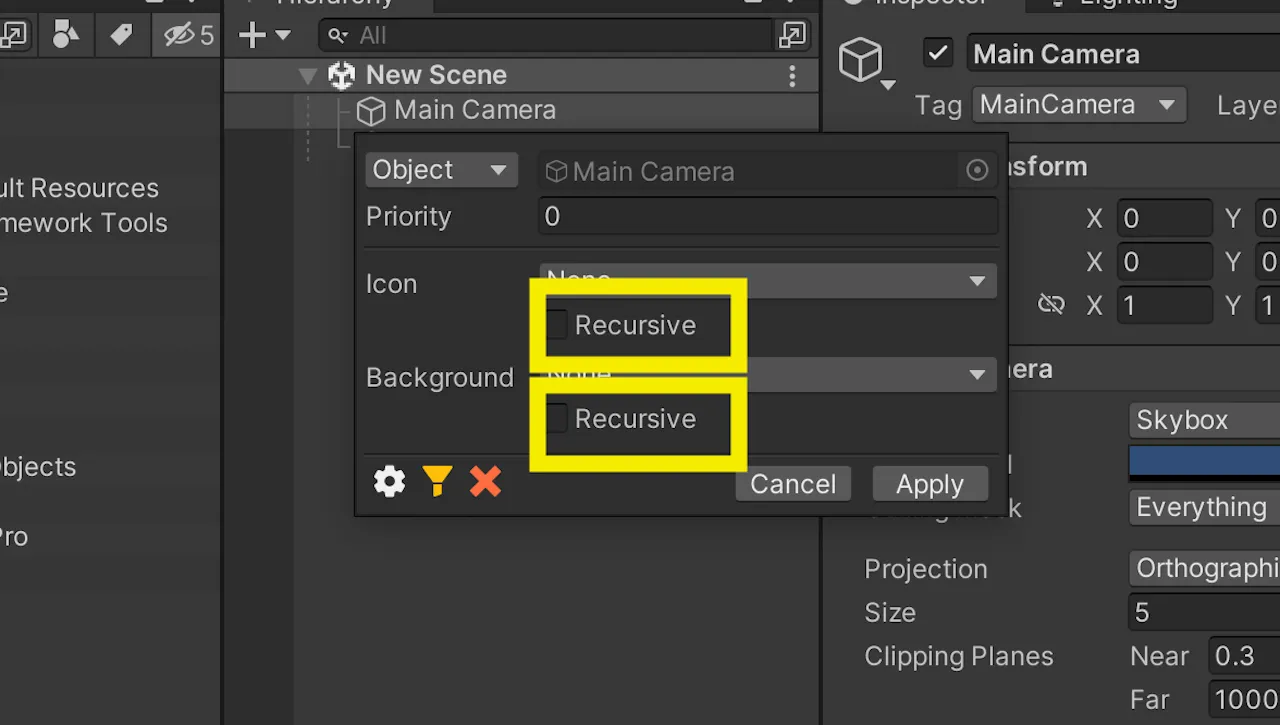Open New Scene kebab options menu
Image resolution: width=1280 pixels, height=725 pixels.
[x=792, y=76]
